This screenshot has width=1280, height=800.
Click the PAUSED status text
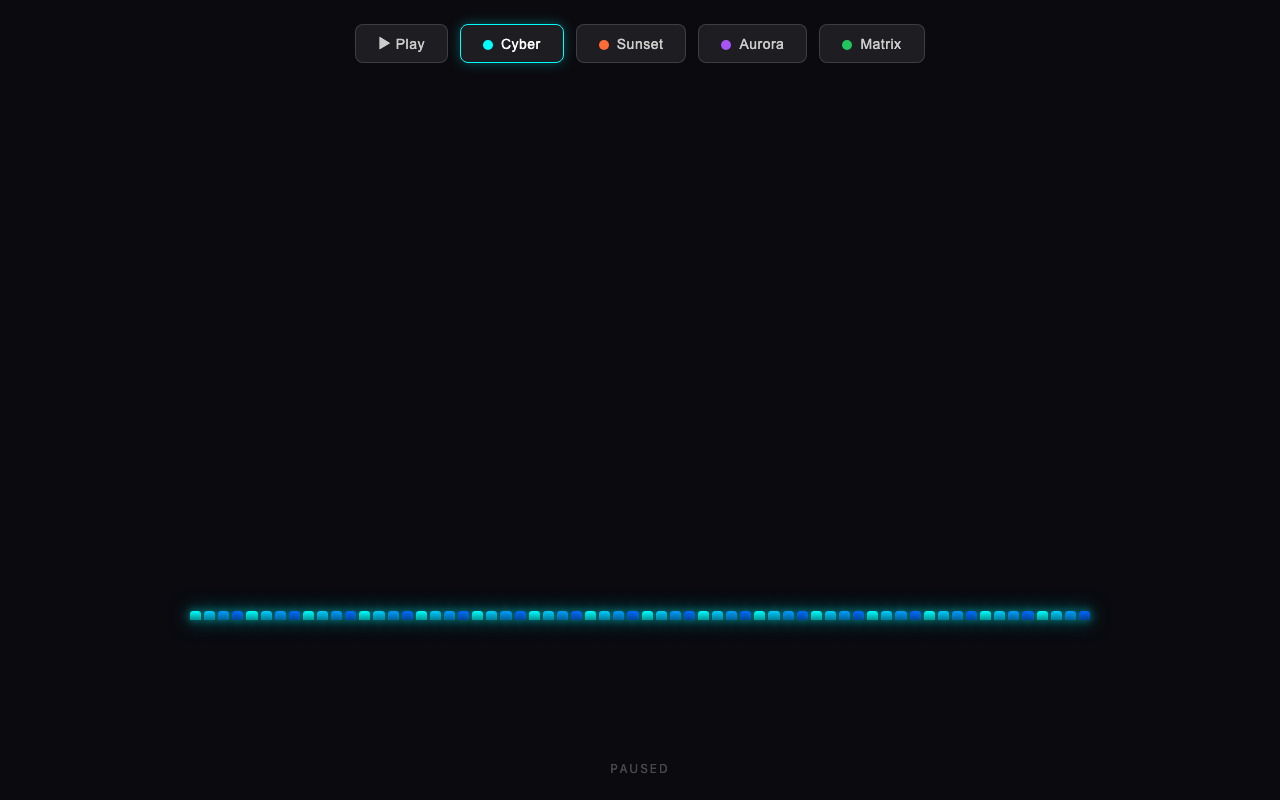pos(640,769)
